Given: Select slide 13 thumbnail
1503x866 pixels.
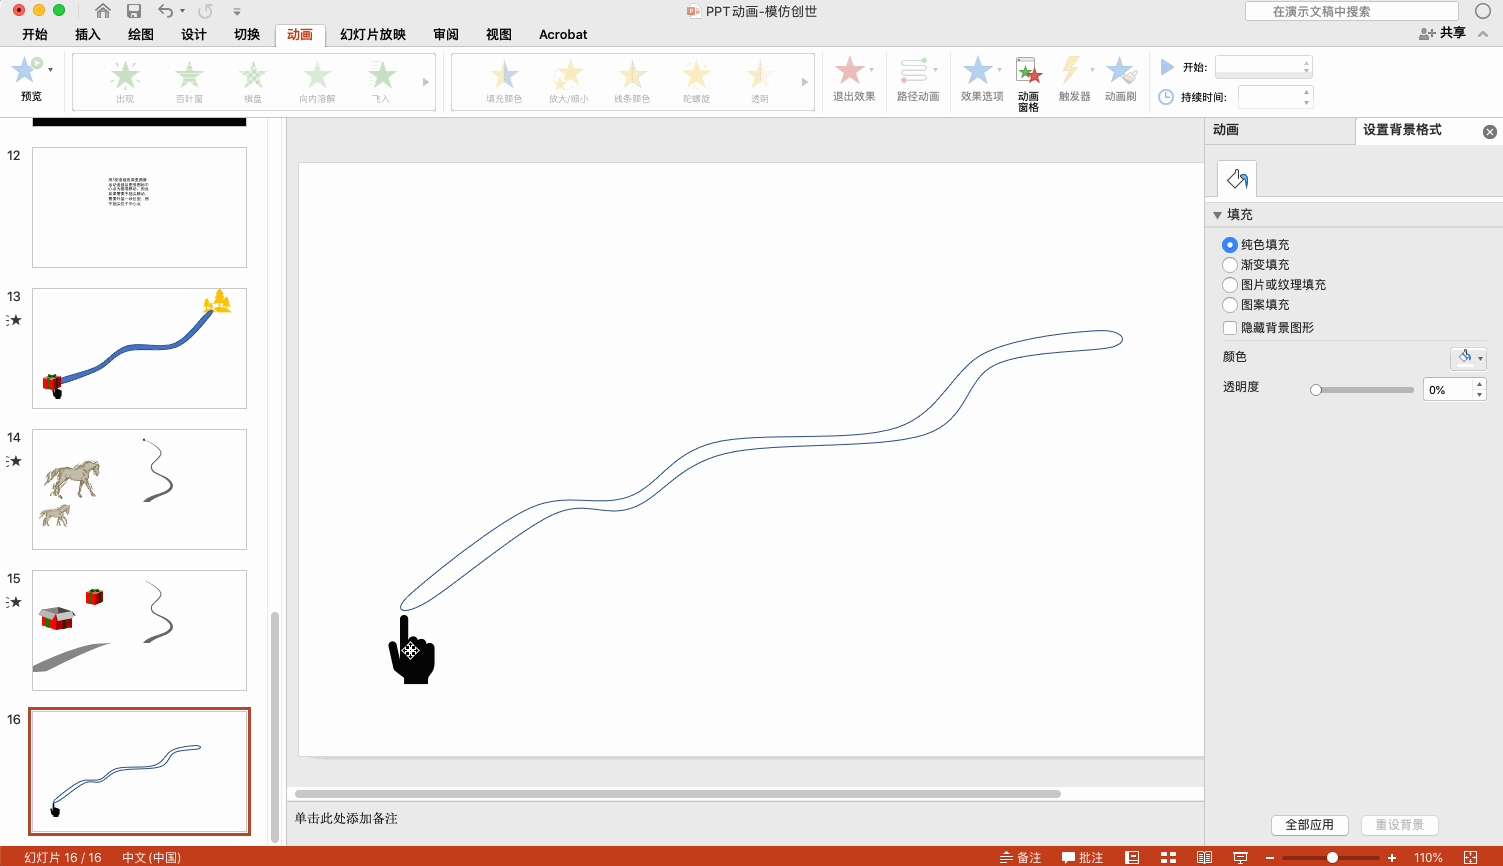Looking at the screenshot, I should coord(139,348).
